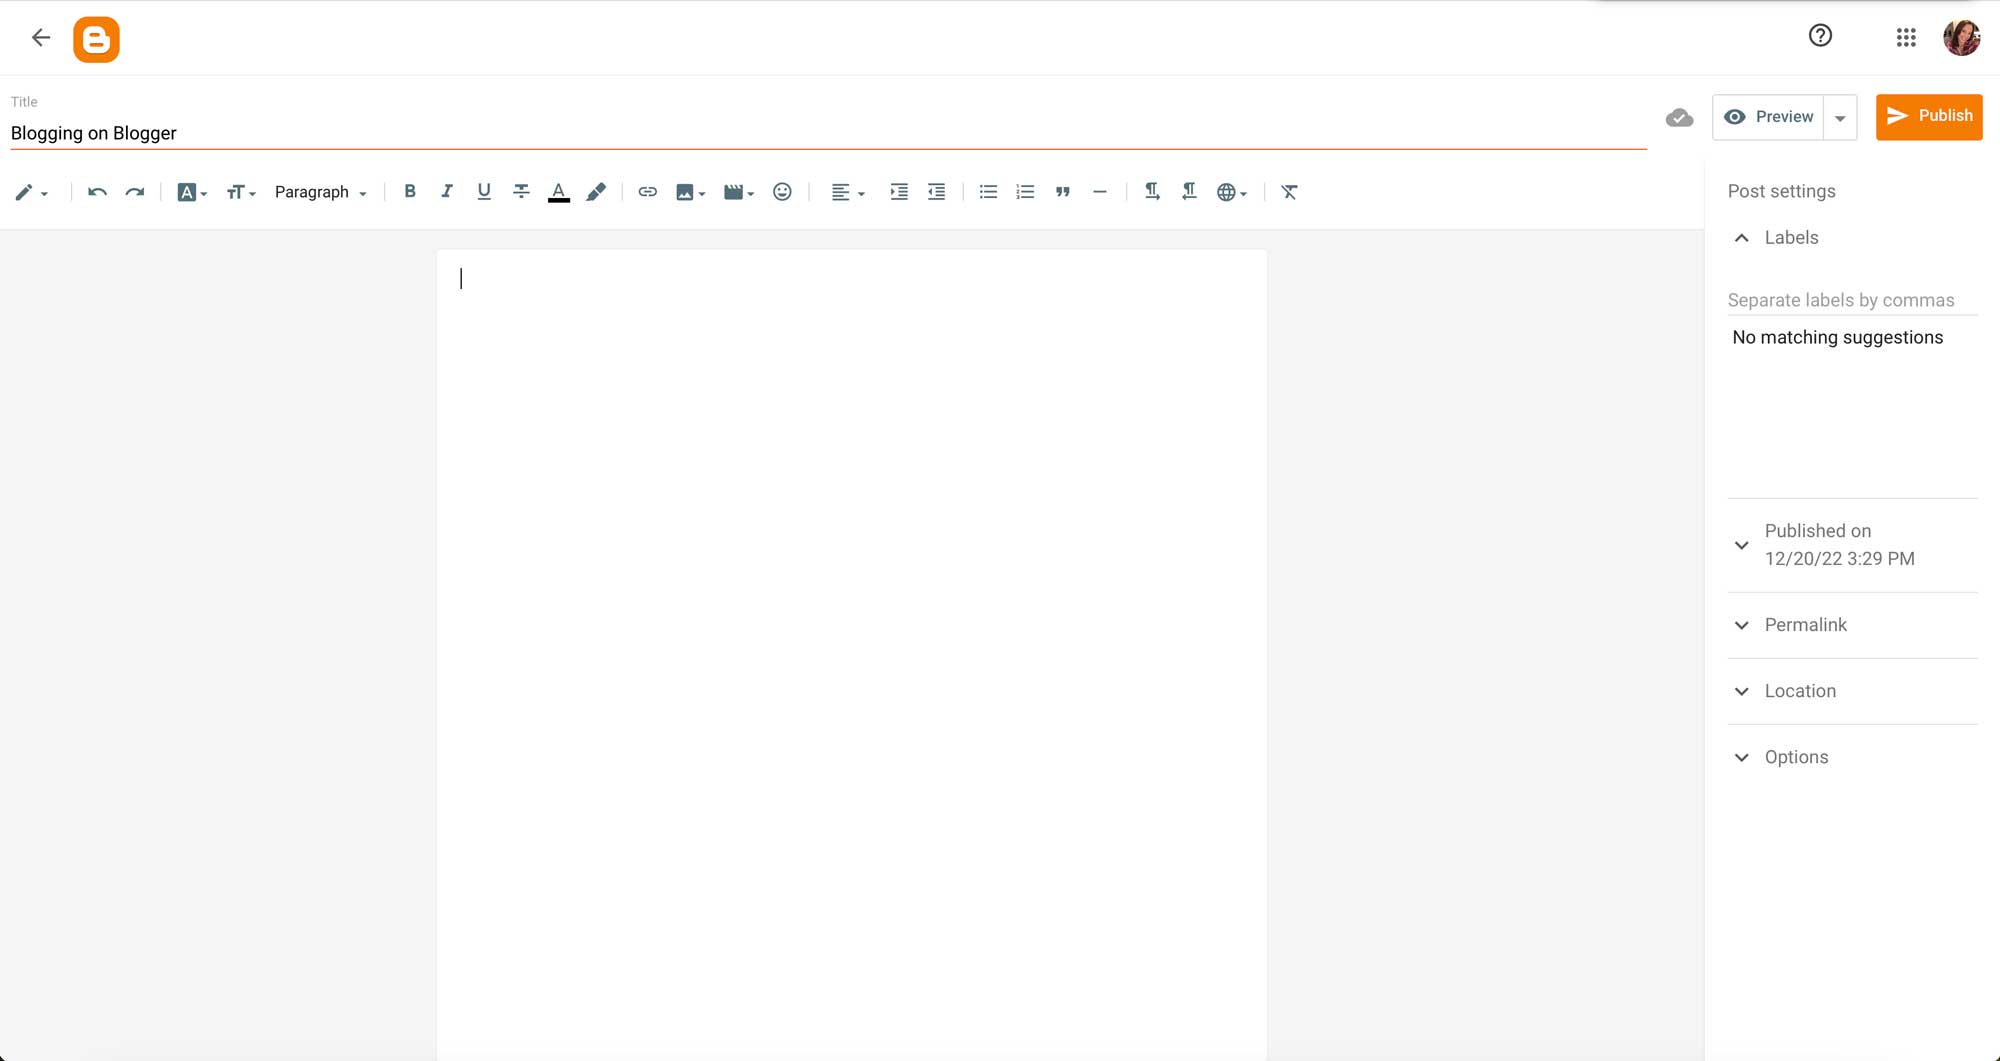The height and width of the screenshot is (1061, 2000).
Task: Open the Google apps grid menu
Action: tap(1905, 37)
